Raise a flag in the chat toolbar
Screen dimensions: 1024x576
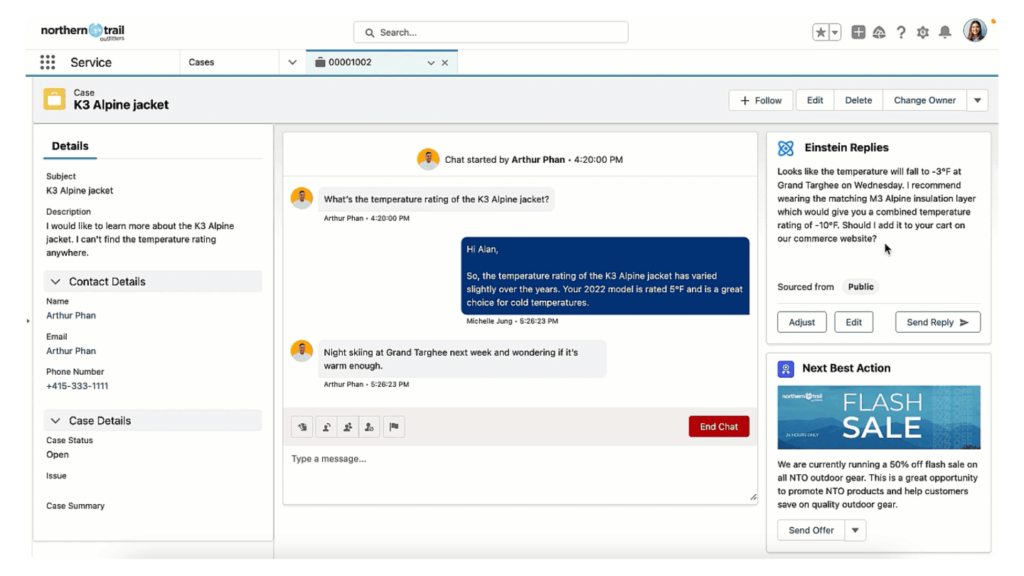394,426
